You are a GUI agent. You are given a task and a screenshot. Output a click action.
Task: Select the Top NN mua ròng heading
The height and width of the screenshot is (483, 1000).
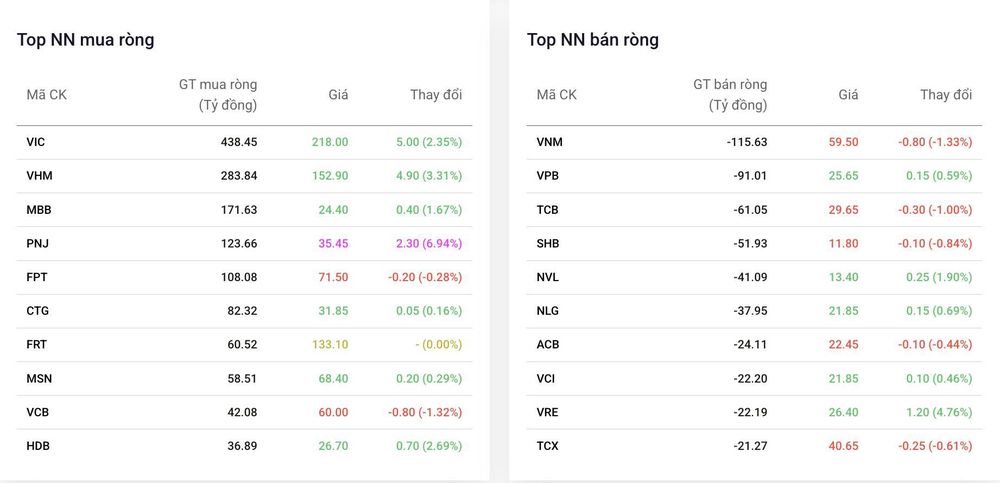(85, 40)
